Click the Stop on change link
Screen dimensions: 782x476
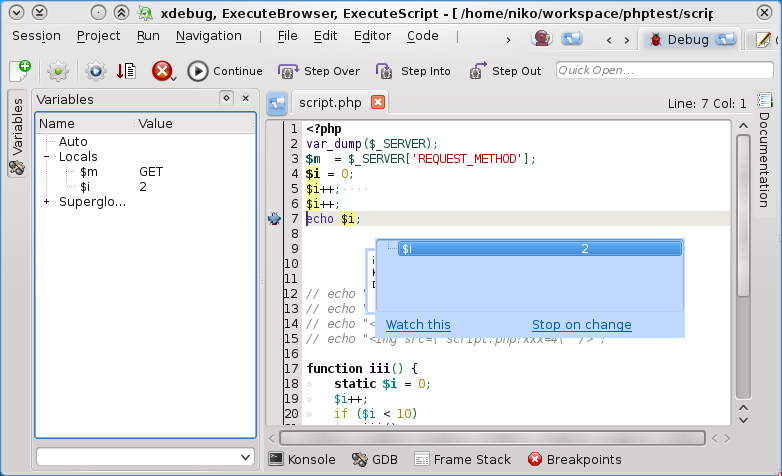click(582, 325)
